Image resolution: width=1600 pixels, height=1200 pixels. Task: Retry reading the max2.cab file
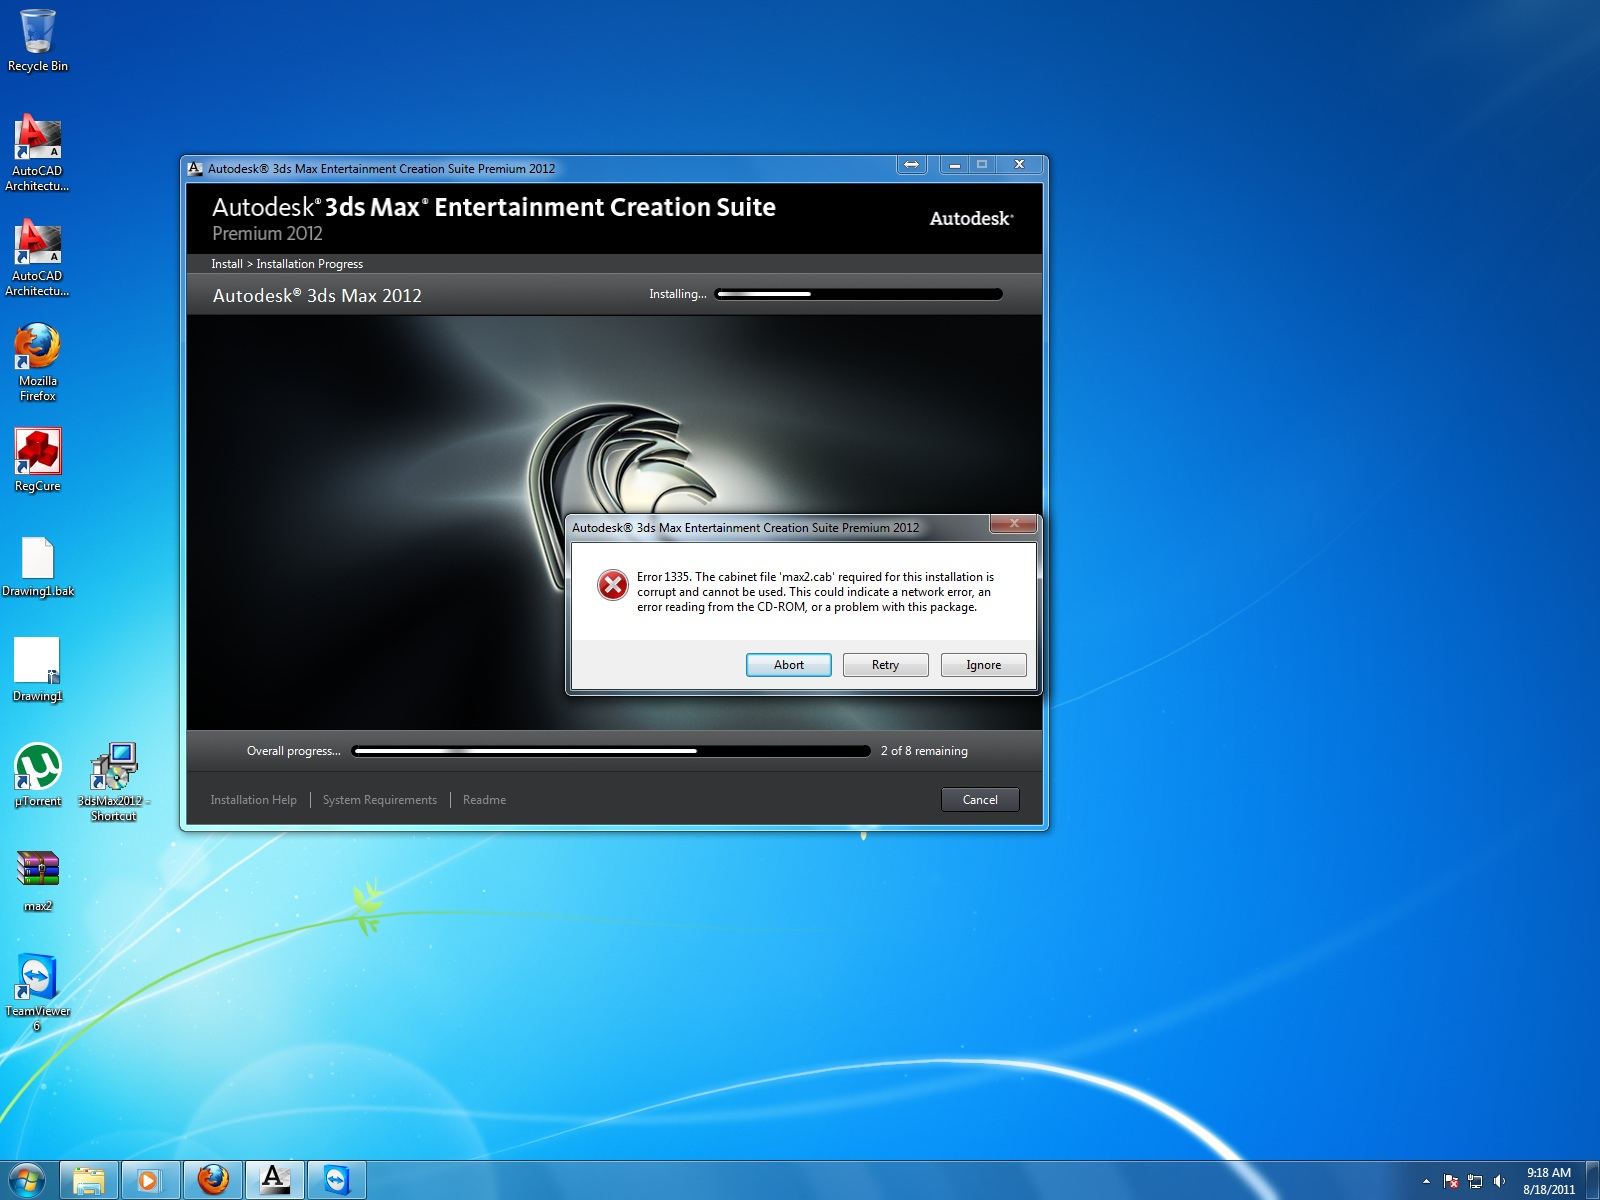tap(886, 665)
